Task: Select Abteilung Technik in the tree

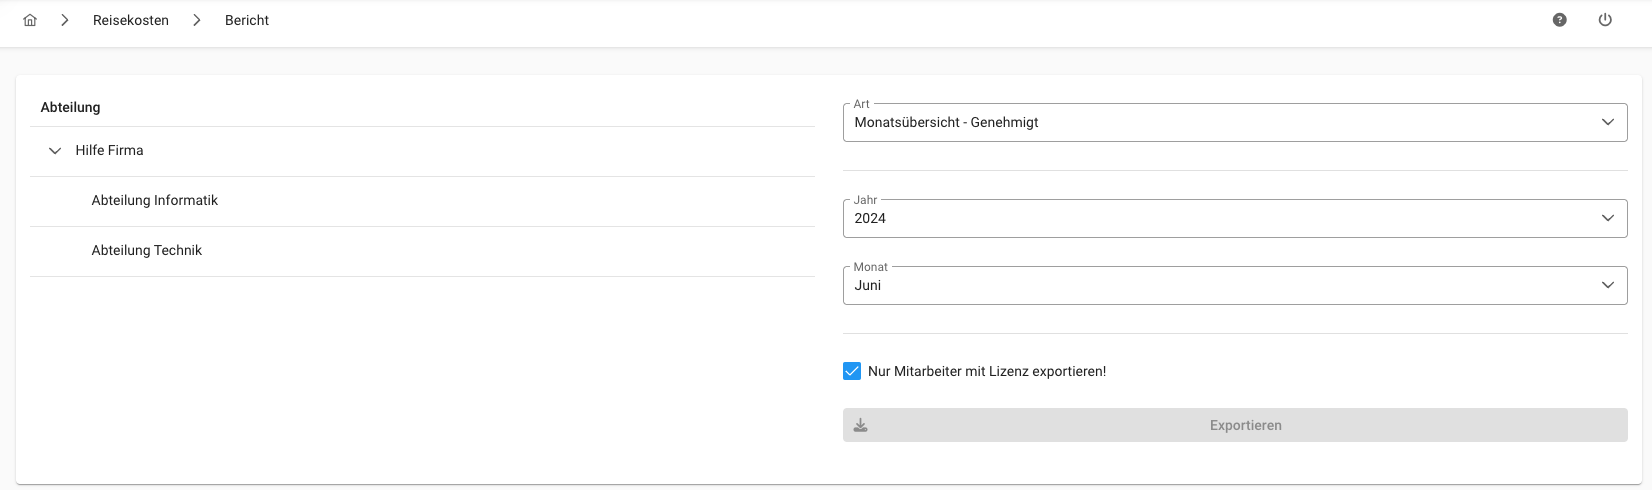Action: [x=423, y=251]
